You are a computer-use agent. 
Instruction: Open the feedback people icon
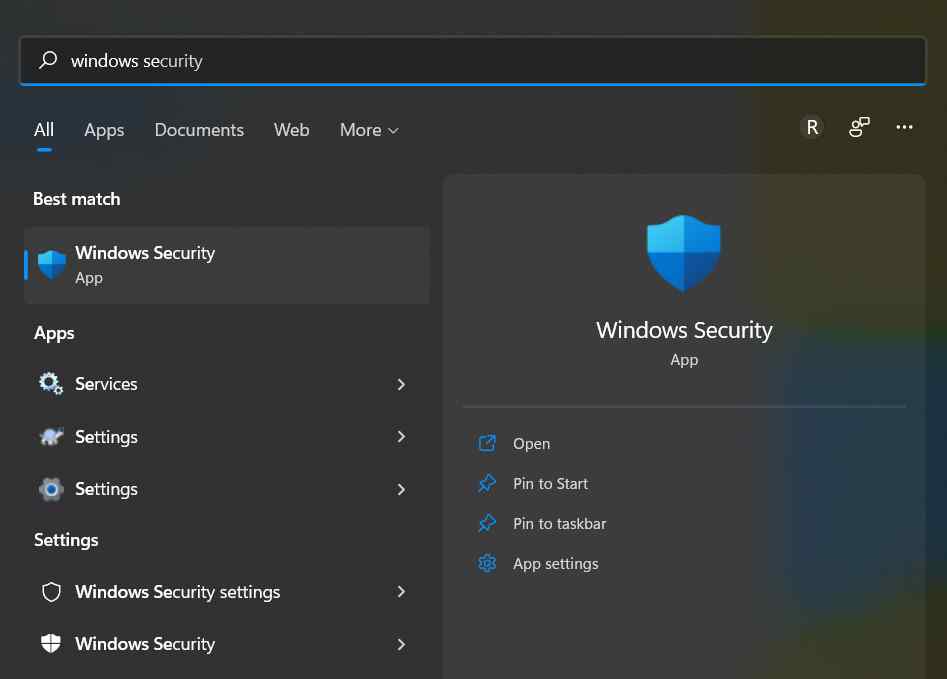[x=859, y=127]
